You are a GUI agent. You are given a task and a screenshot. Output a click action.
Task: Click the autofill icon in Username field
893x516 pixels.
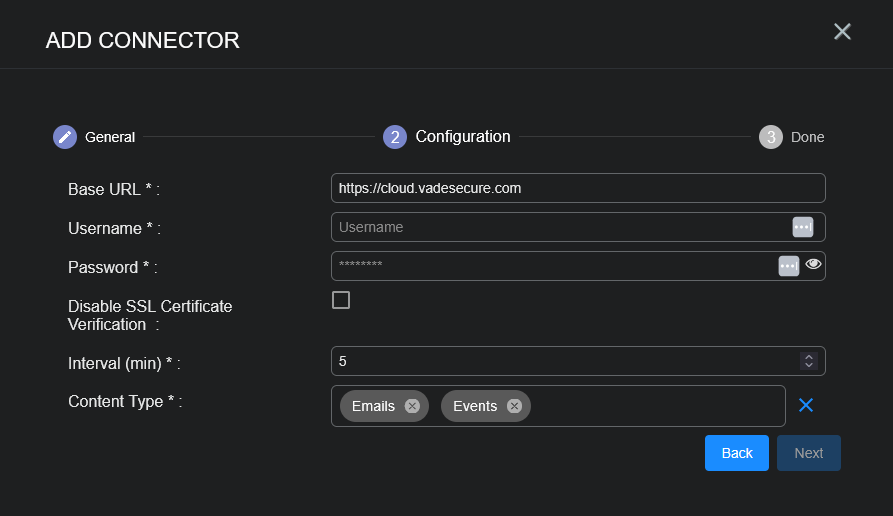click(802, 227)
